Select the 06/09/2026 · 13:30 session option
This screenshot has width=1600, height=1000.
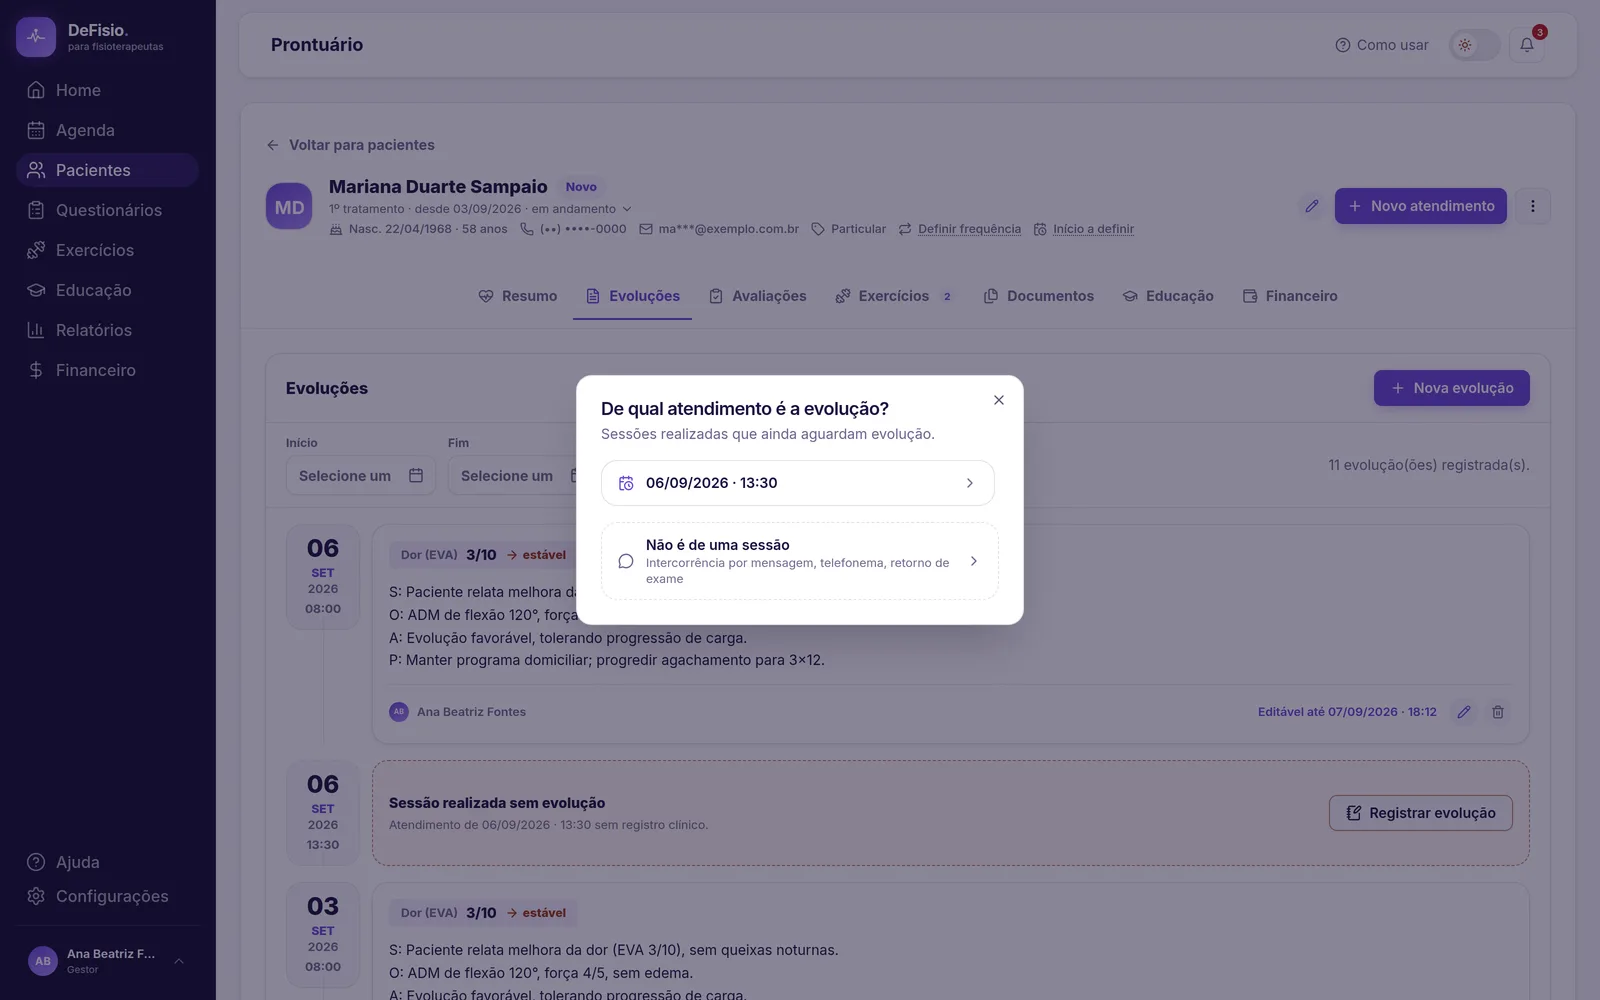(798, 483)
